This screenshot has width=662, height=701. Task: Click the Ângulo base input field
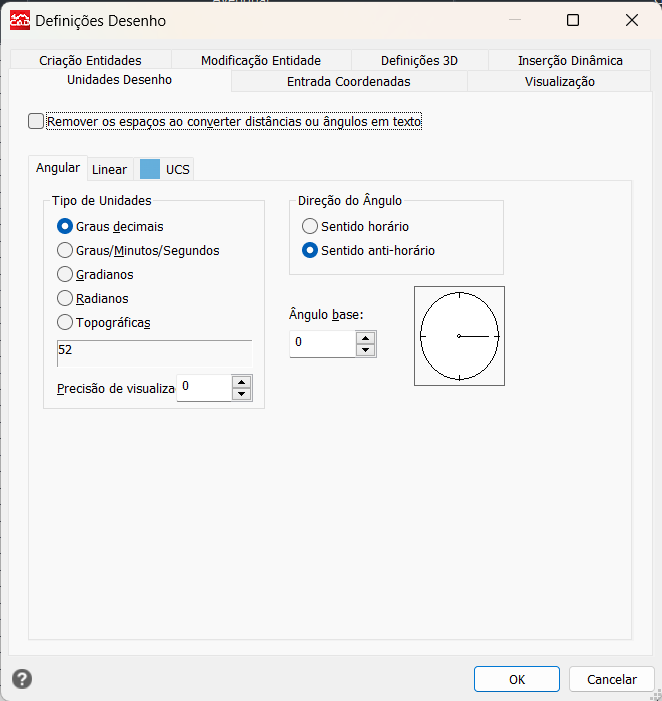[x=322, y=343]
